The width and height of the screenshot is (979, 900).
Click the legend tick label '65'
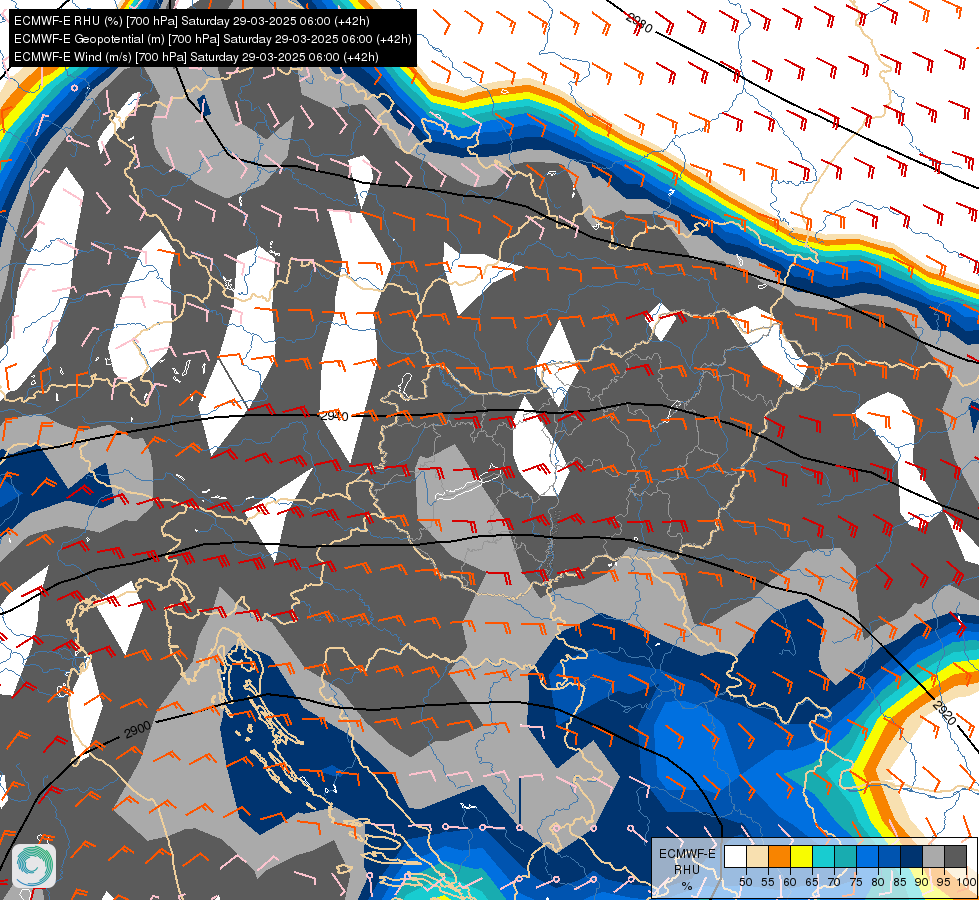point(812,882)
